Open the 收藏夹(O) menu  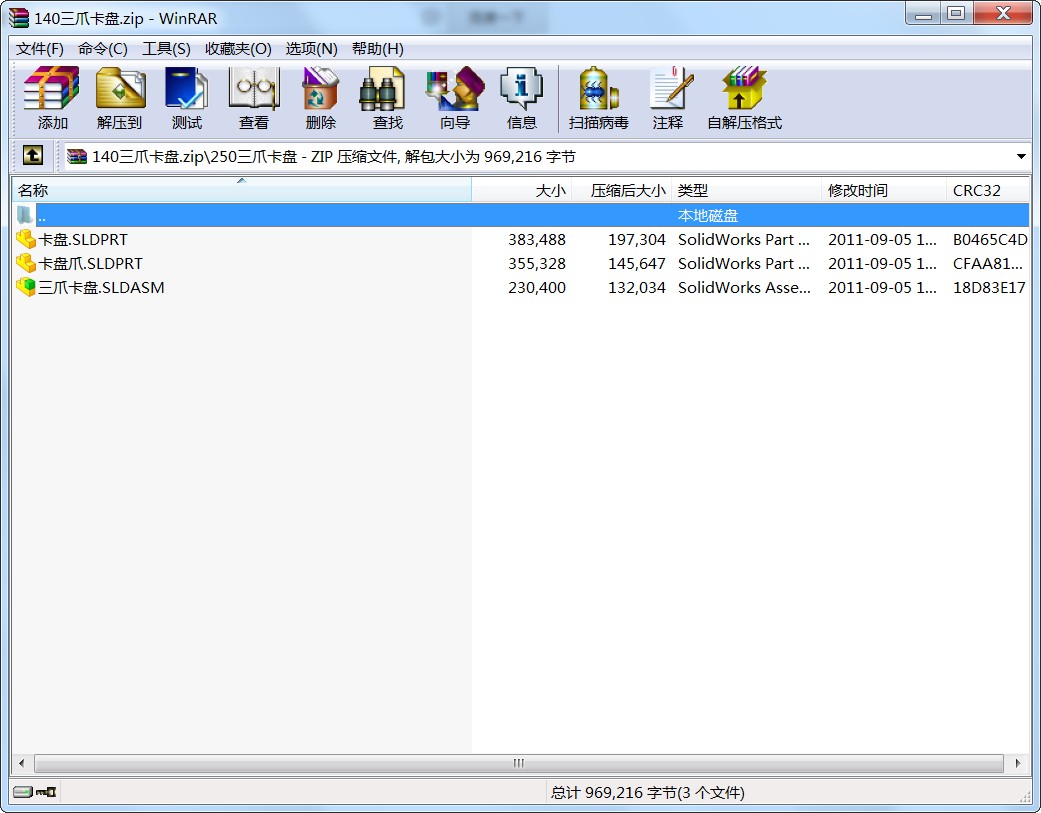click(238, 48)
